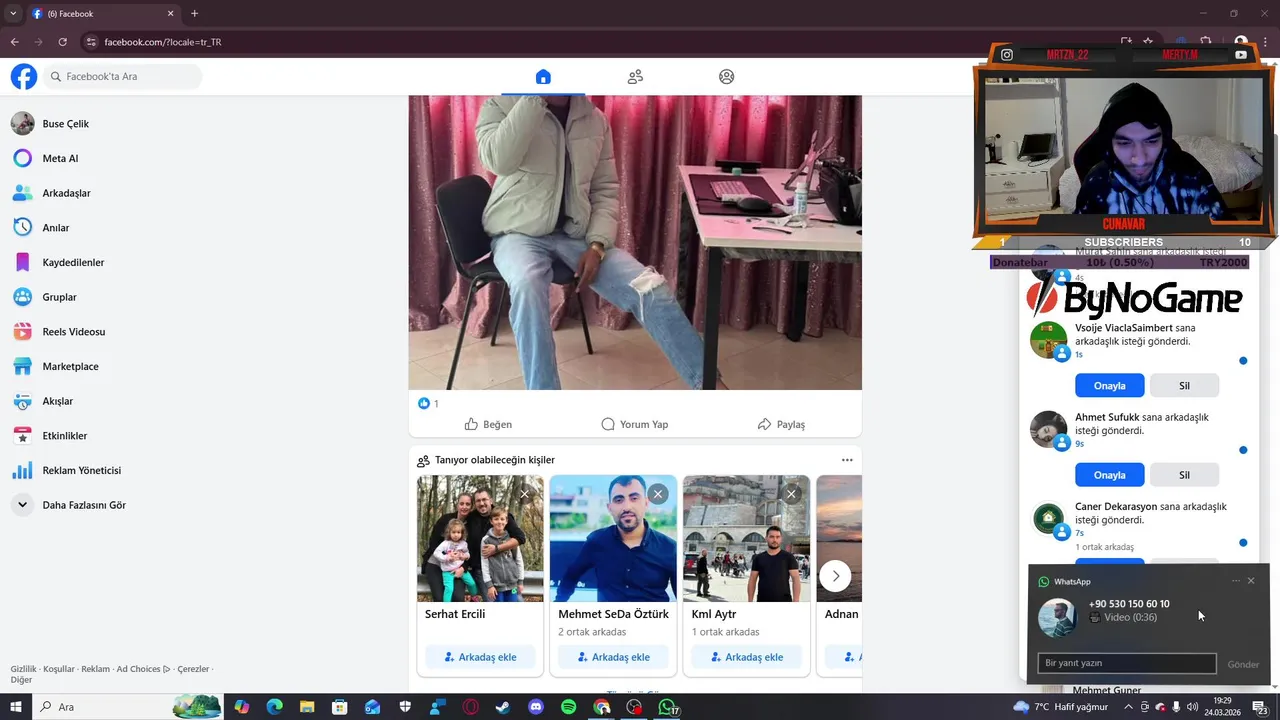Viewport: 1280px width, 720px height.
Task: Open Kml Aytr profile photo
Action: tap(747, 538)
